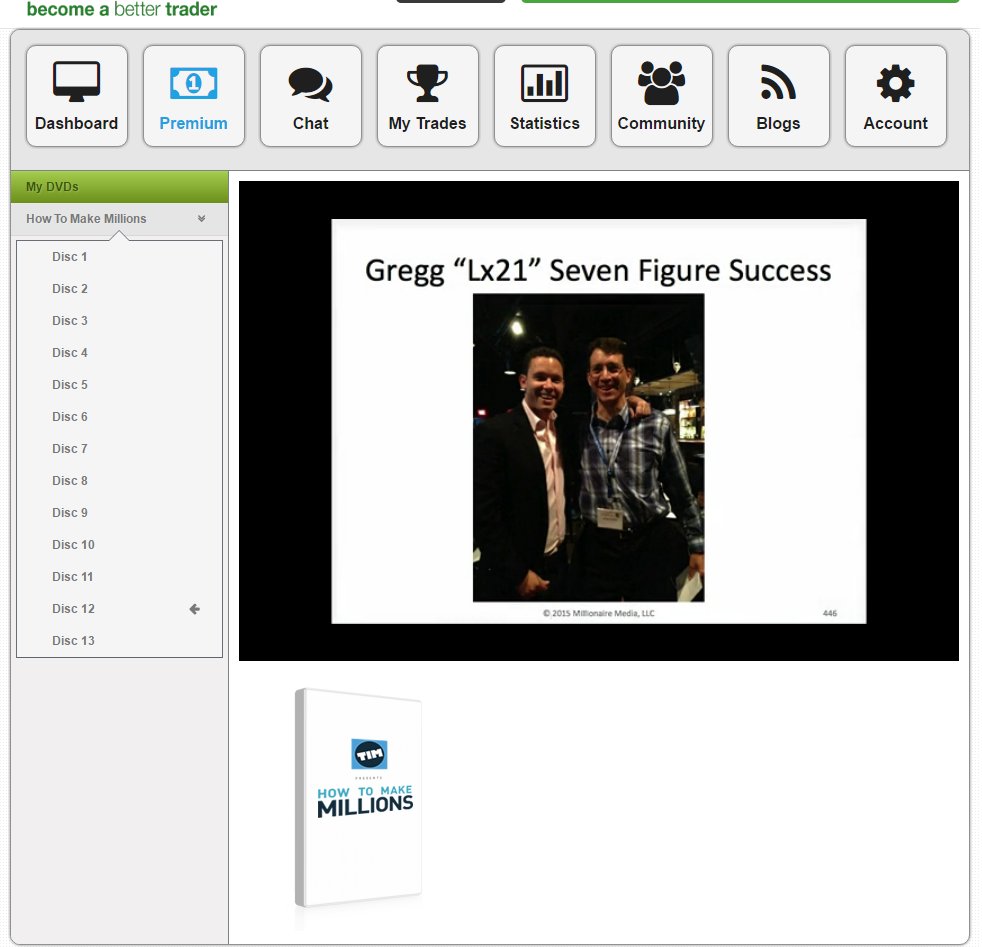Open Disc 6
982x947 pixels.
(x=70, y=417)
